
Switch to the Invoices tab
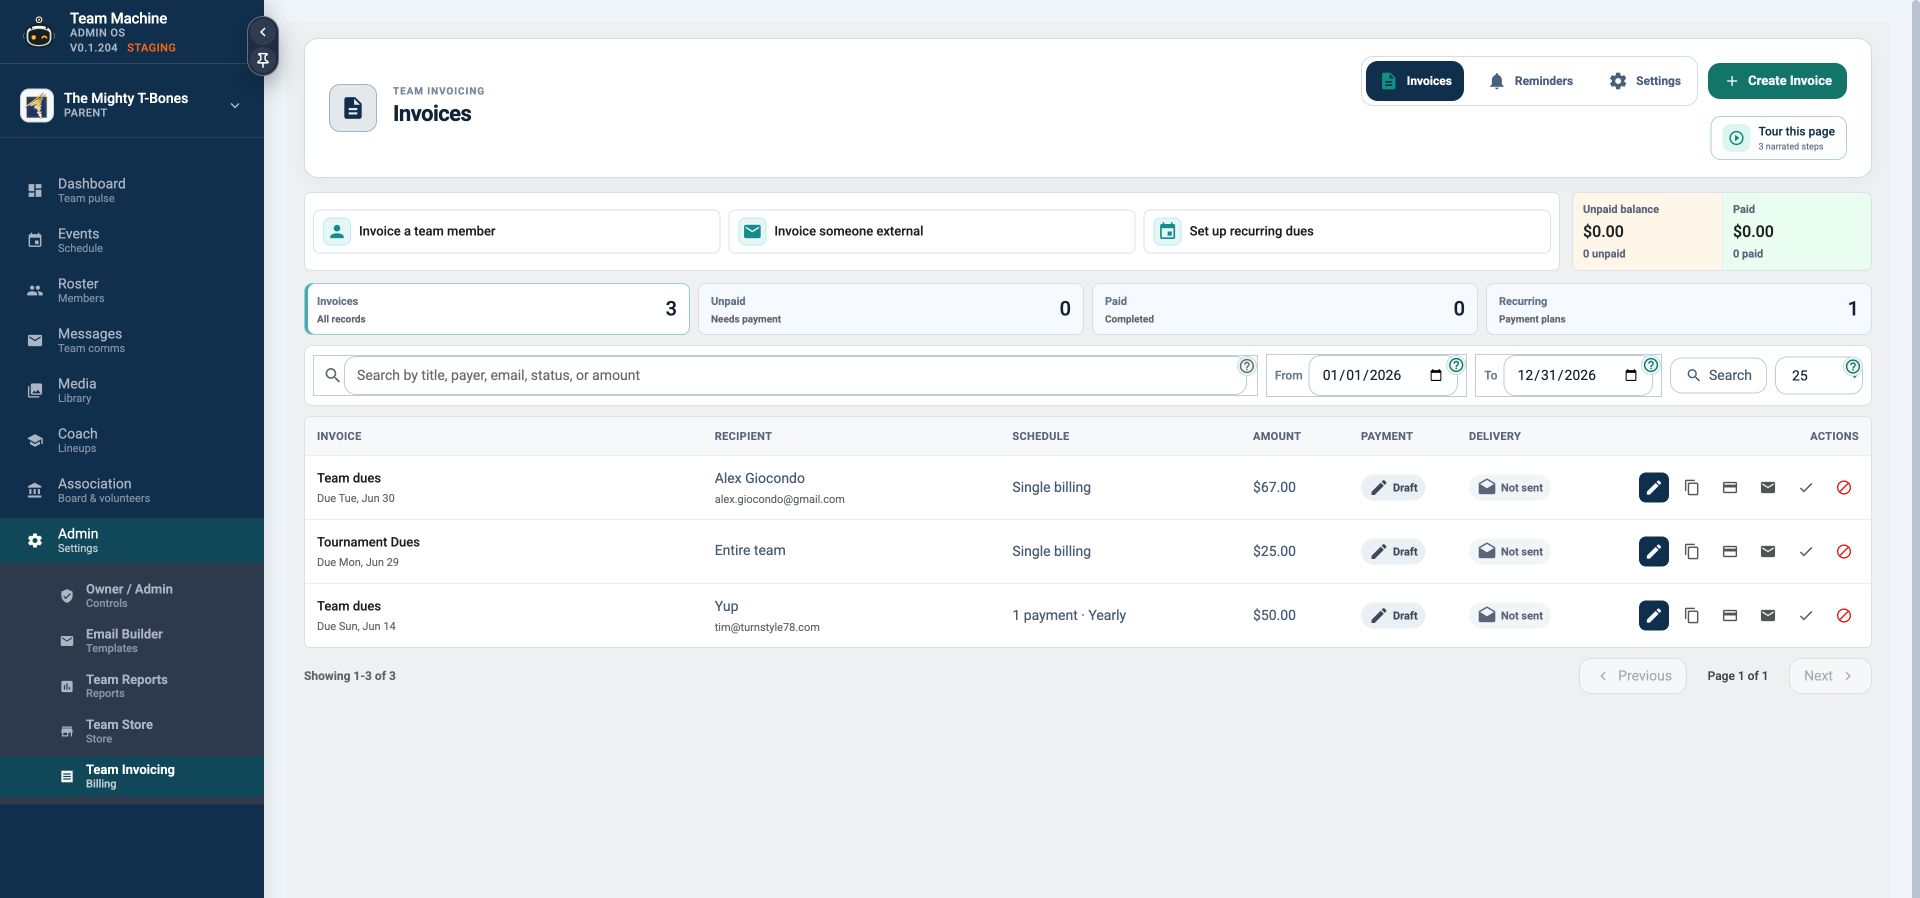(x=1415, y=81)
